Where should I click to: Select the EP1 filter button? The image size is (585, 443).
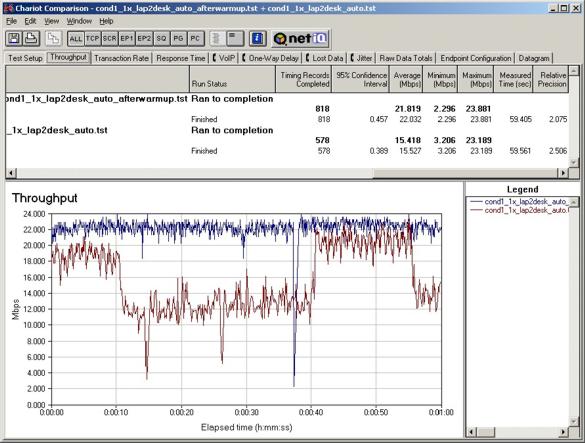127,38
